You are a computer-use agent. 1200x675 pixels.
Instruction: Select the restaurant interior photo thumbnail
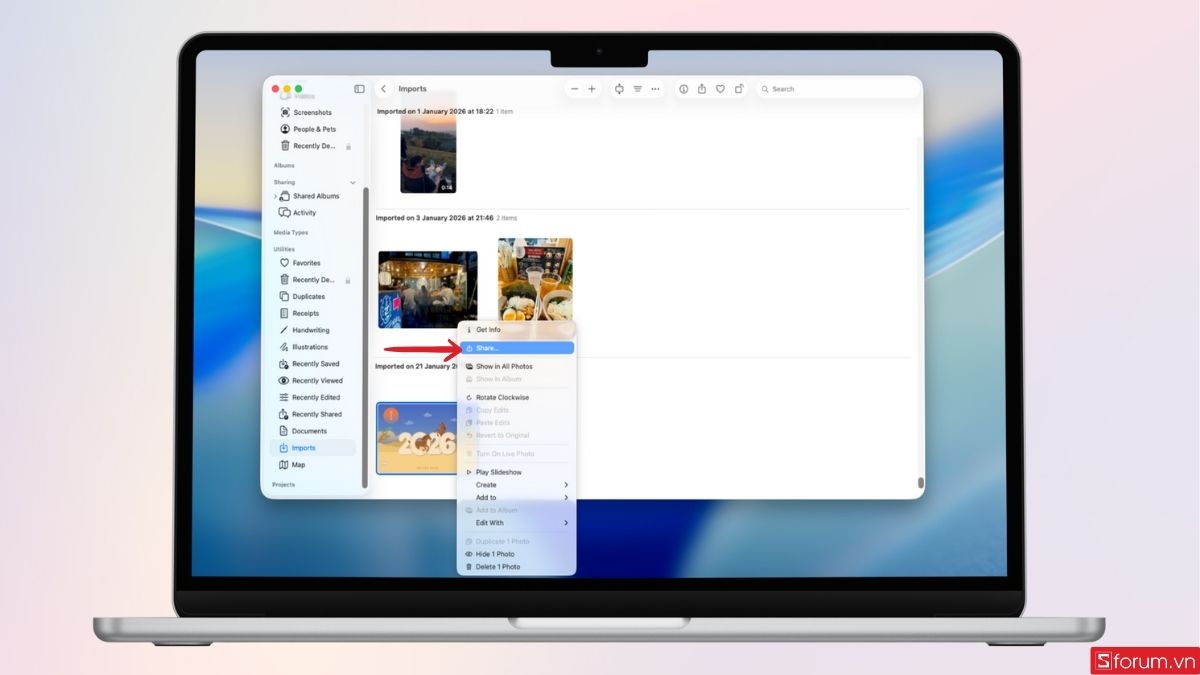point(427,289)
